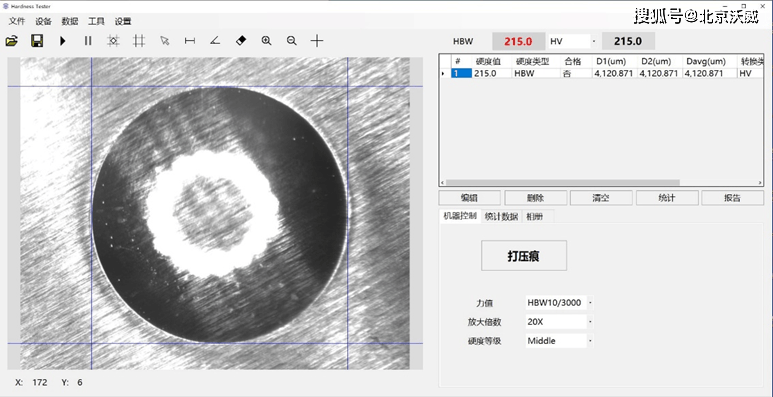773x397 pixels.
Task: Click the 编辑 button
Action: coord(469,198)
